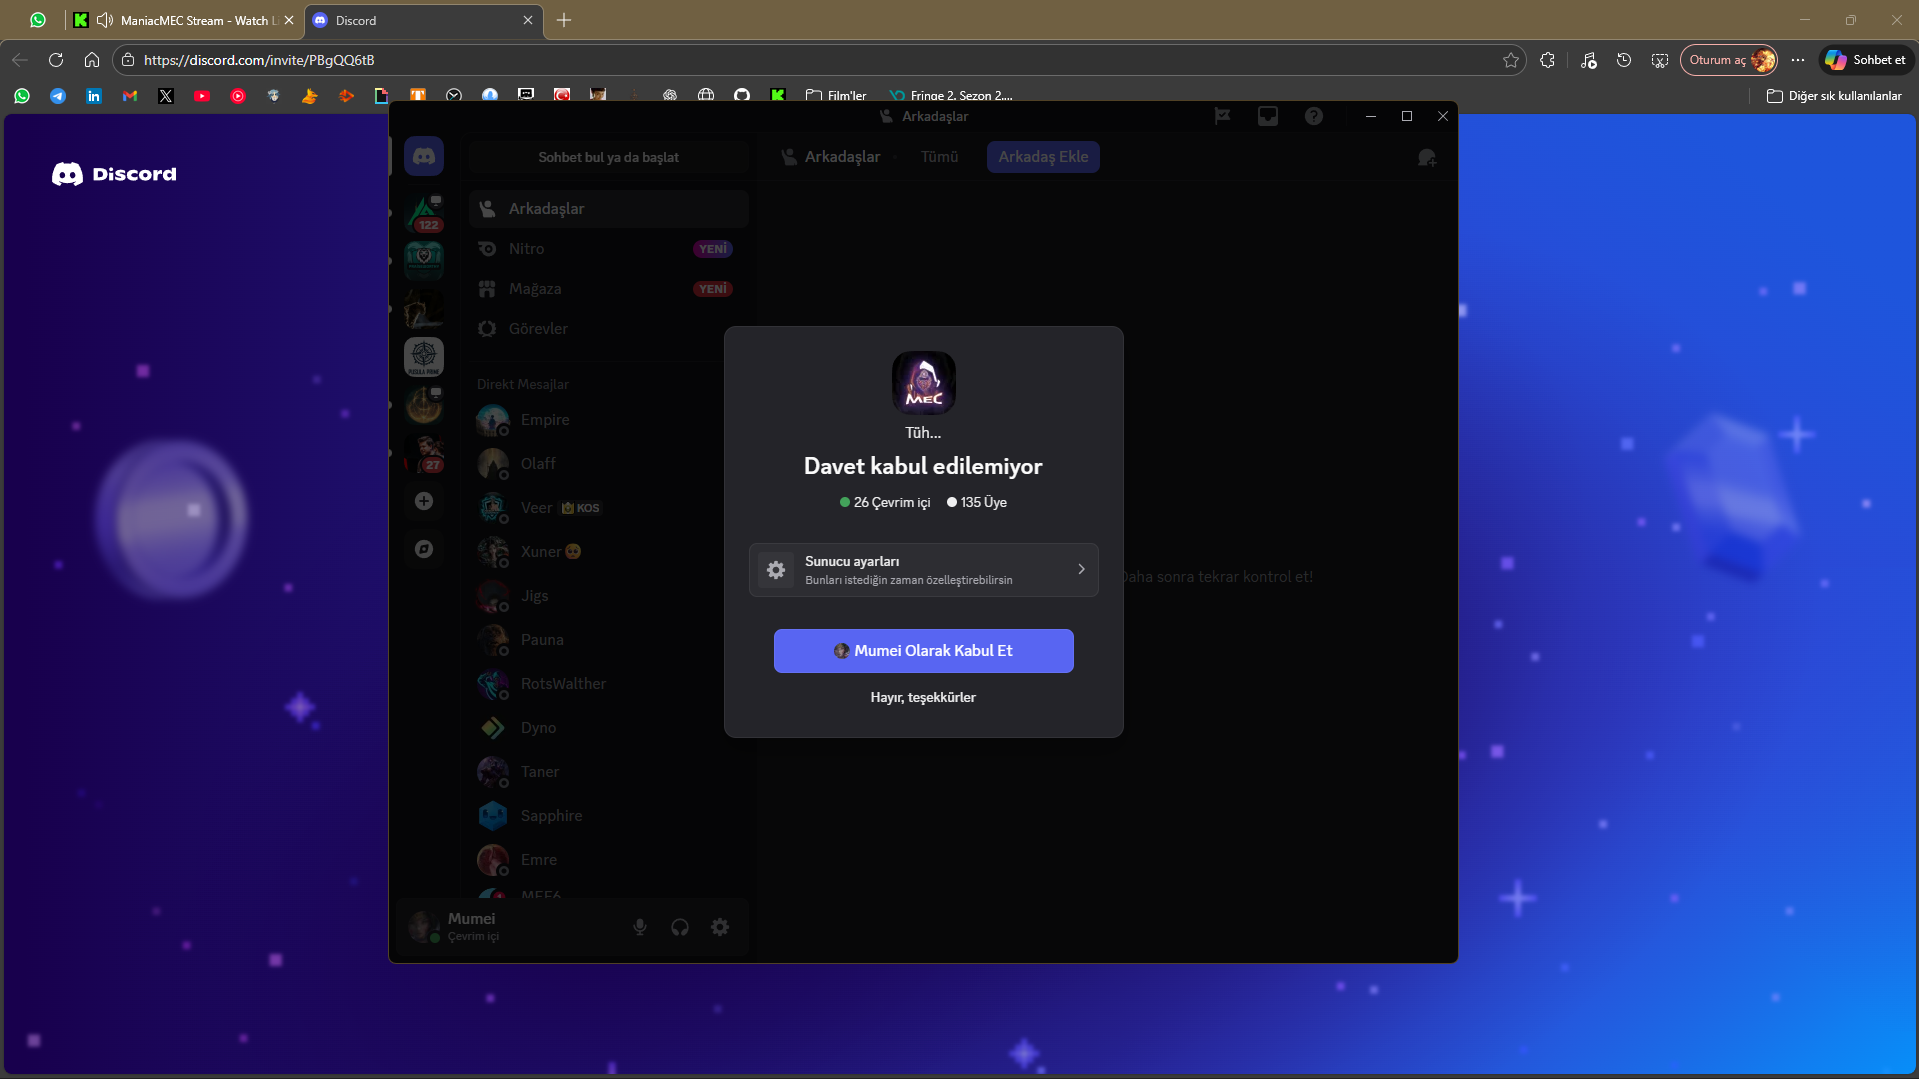The image size is (1919, 1079).
Task: Open the inbox icon in Discord title bar
Action: 1268,116
